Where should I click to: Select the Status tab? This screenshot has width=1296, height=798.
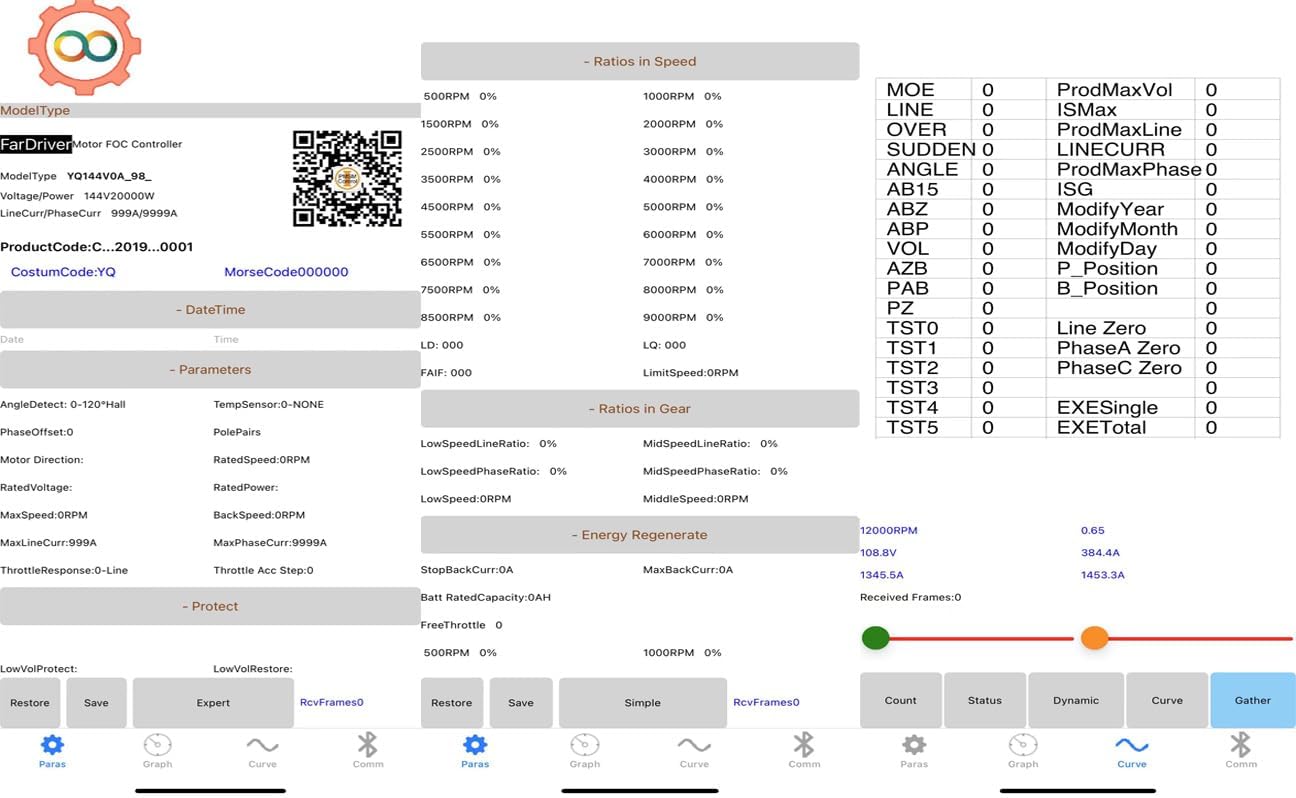pos(985,700)
